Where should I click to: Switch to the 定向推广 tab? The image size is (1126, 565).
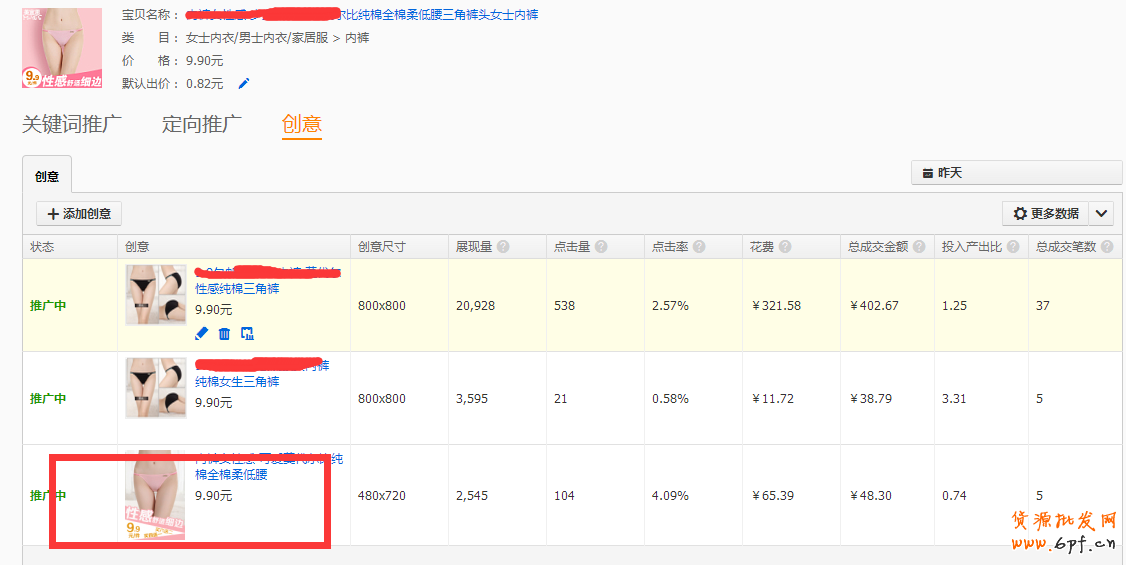click(x=202, y=125)
